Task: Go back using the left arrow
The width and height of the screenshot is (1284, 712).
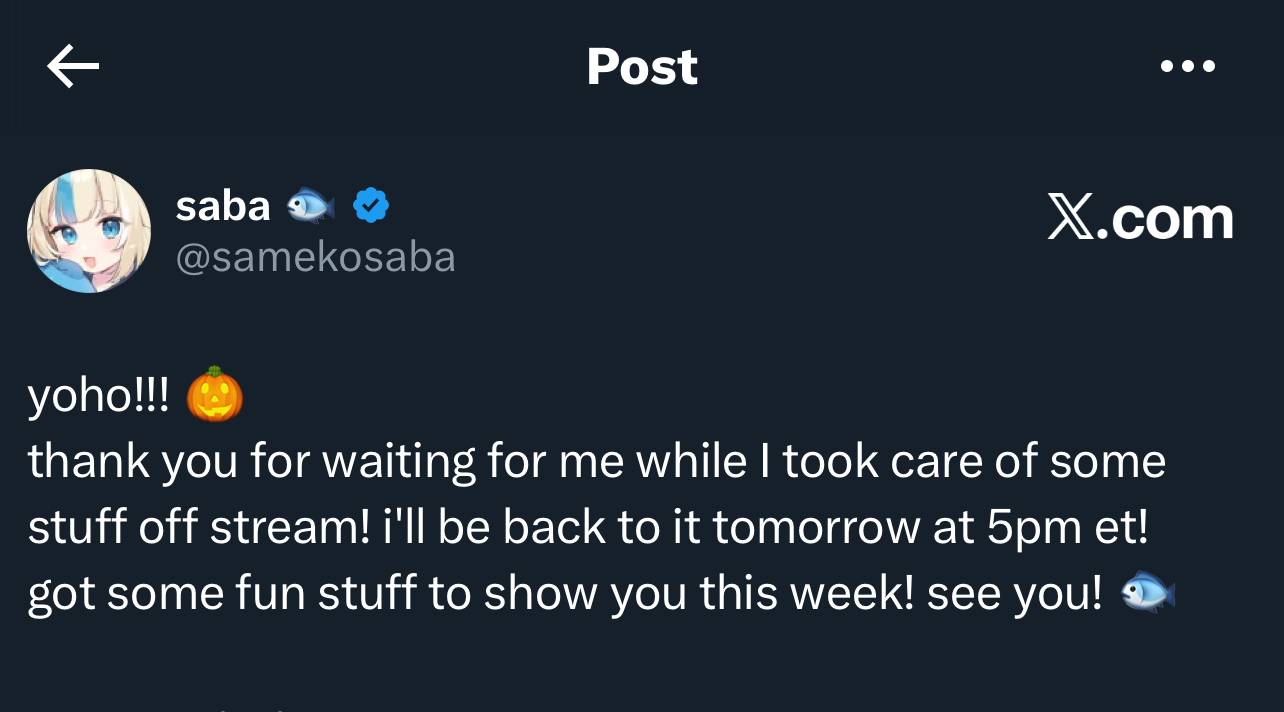Action: point(73,67)
